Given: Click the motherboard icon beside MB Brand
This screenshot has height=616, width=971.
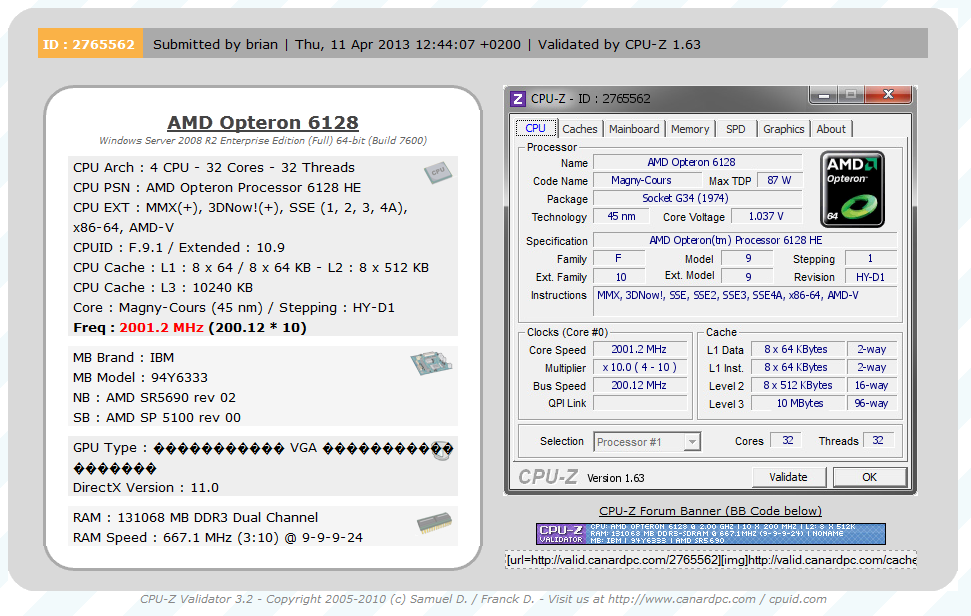Looking at the screenshot, I should click(x=431, y=363).
